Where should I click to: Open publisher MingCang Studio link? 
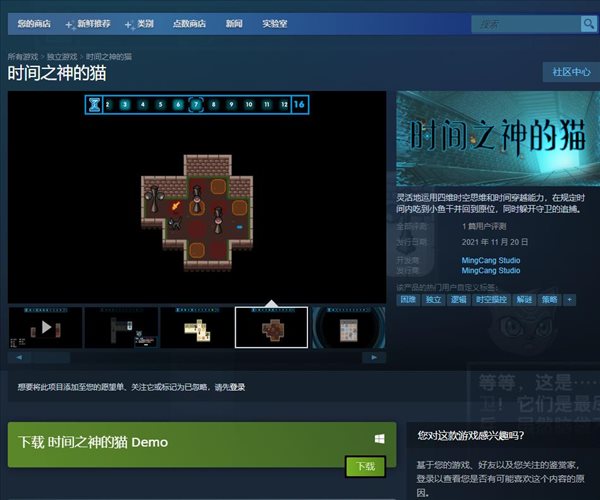(x=491, y=270)
